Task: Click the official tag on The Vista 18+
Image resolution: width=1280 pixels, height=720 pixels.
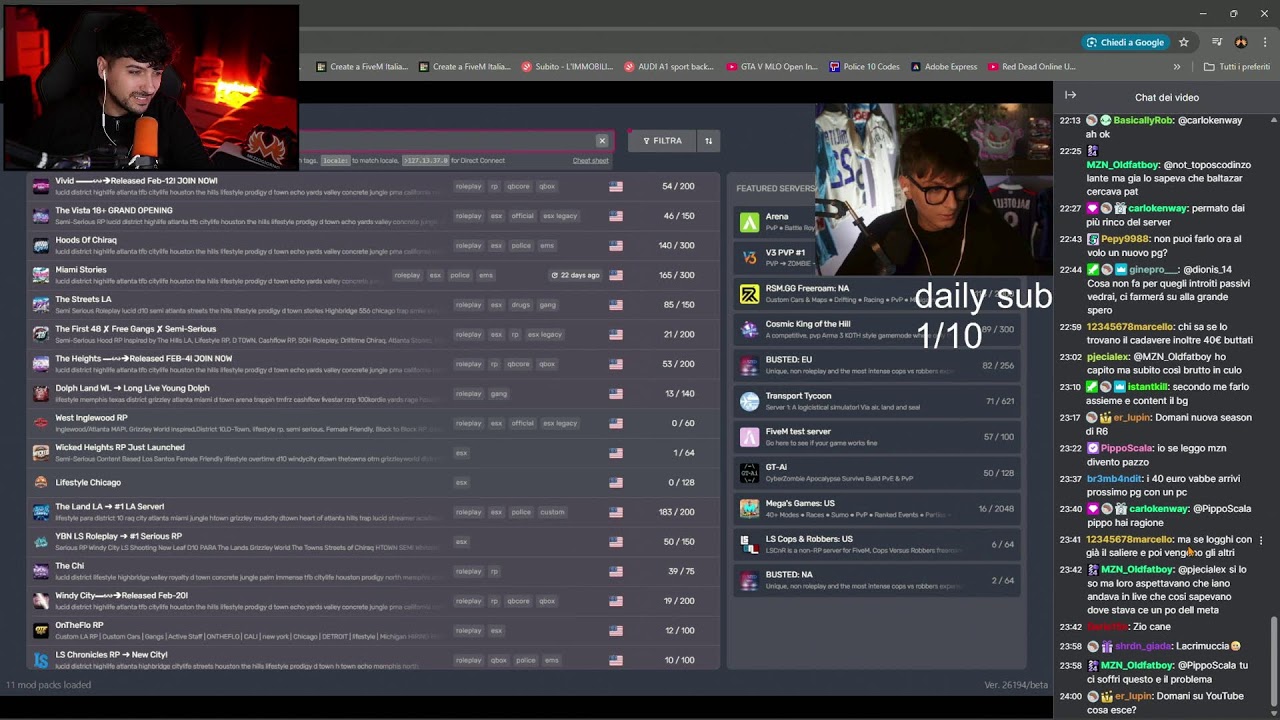Action: [522, 216]
